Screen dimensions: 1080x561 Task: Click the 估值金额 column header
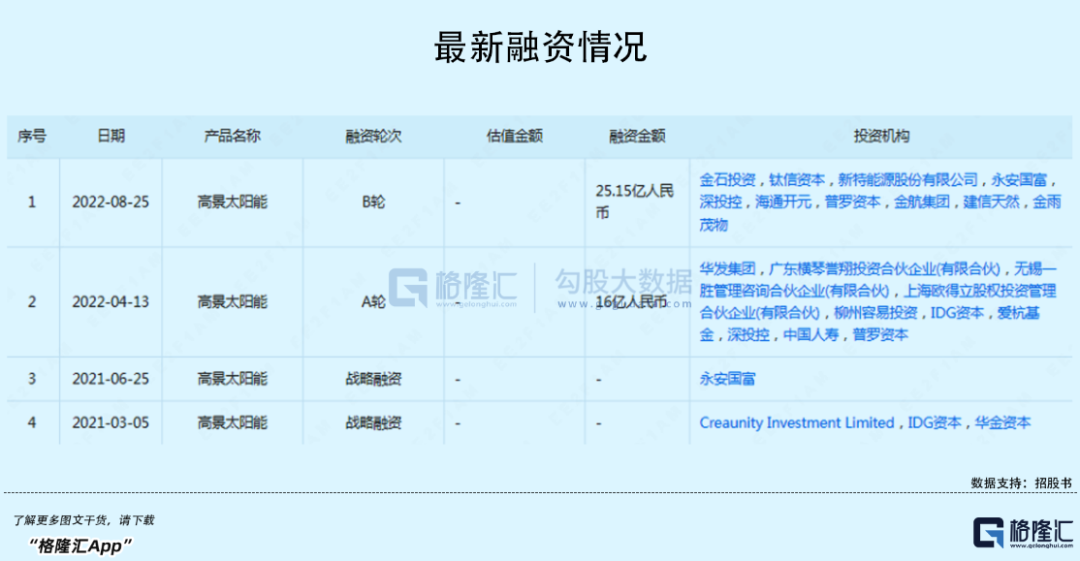pyautogui.click(x=515, y=136)
